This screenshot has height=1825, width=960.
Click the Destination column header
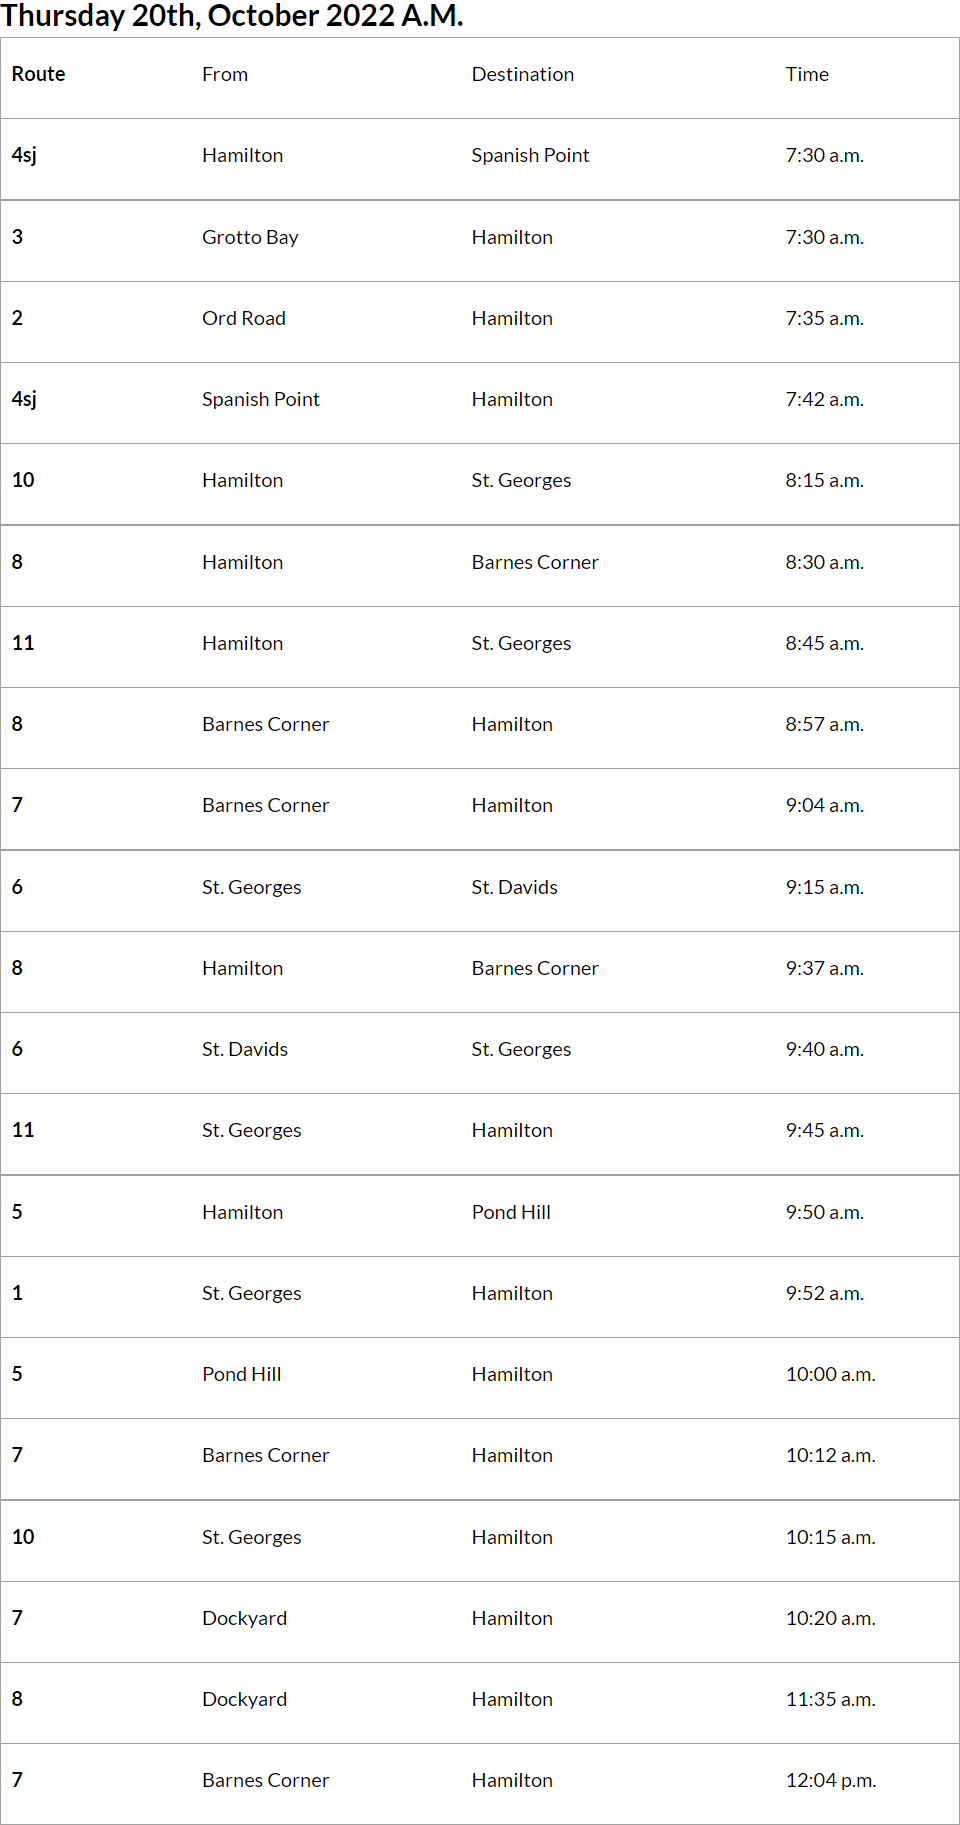(x=522, y=75)
